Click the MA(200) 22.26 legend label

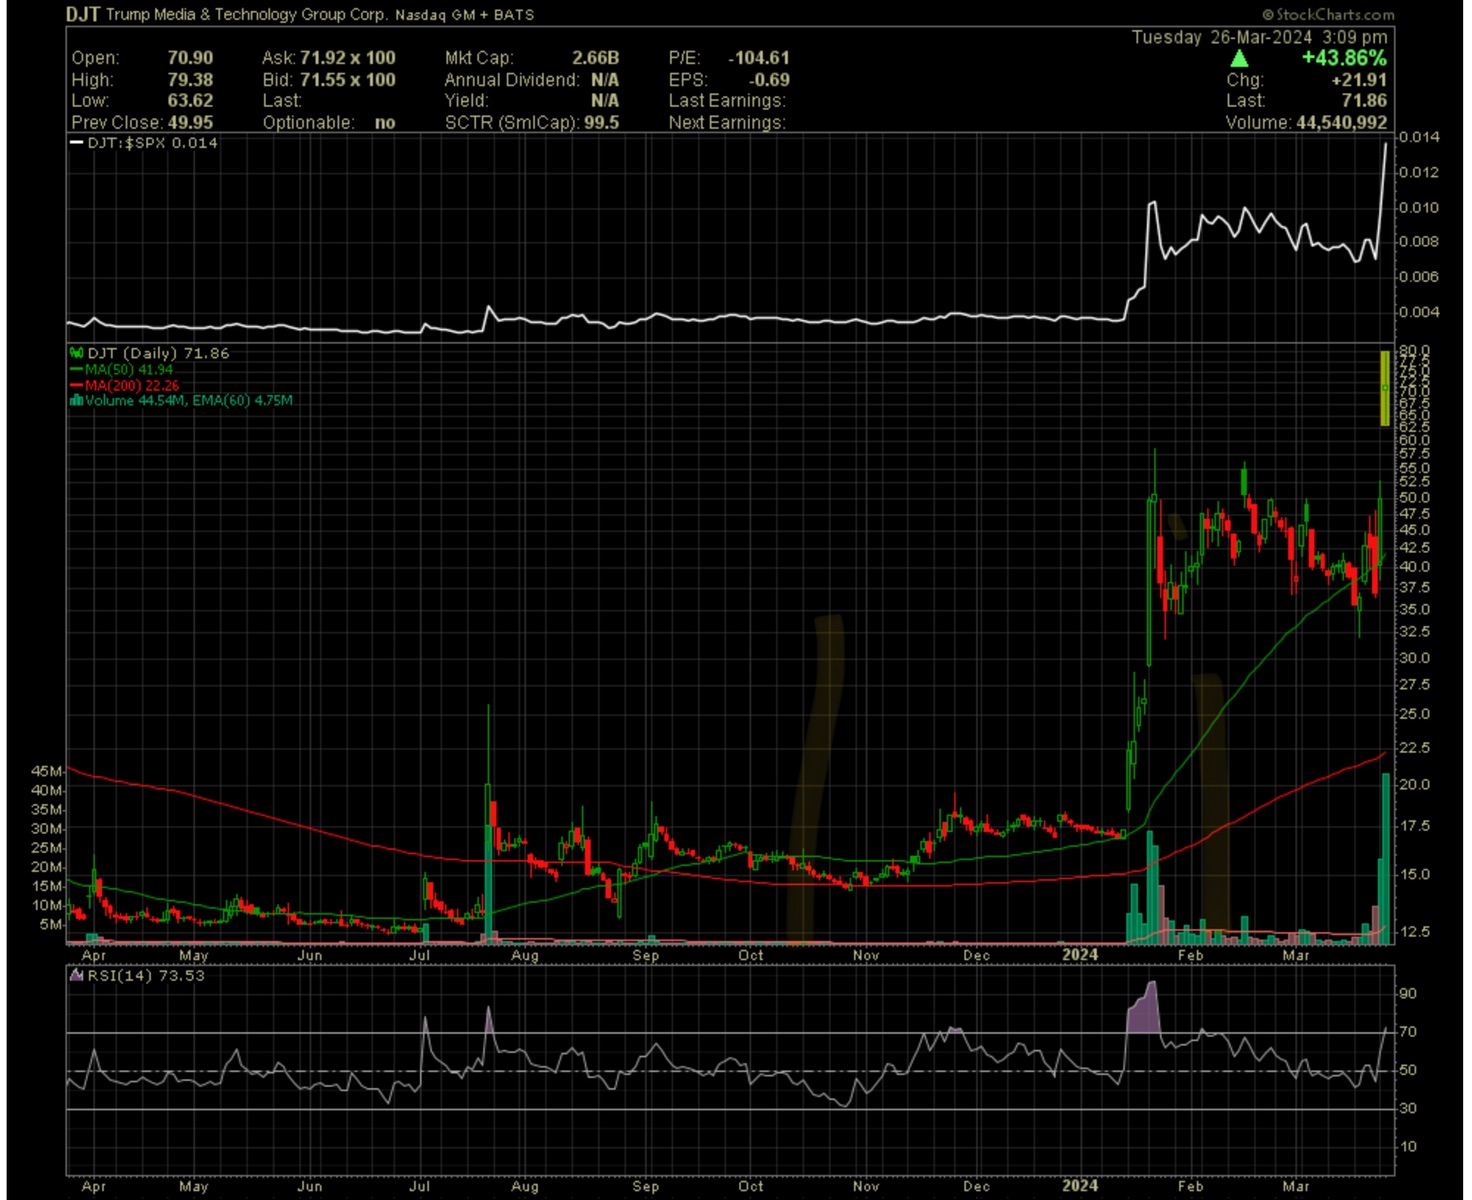132,385
